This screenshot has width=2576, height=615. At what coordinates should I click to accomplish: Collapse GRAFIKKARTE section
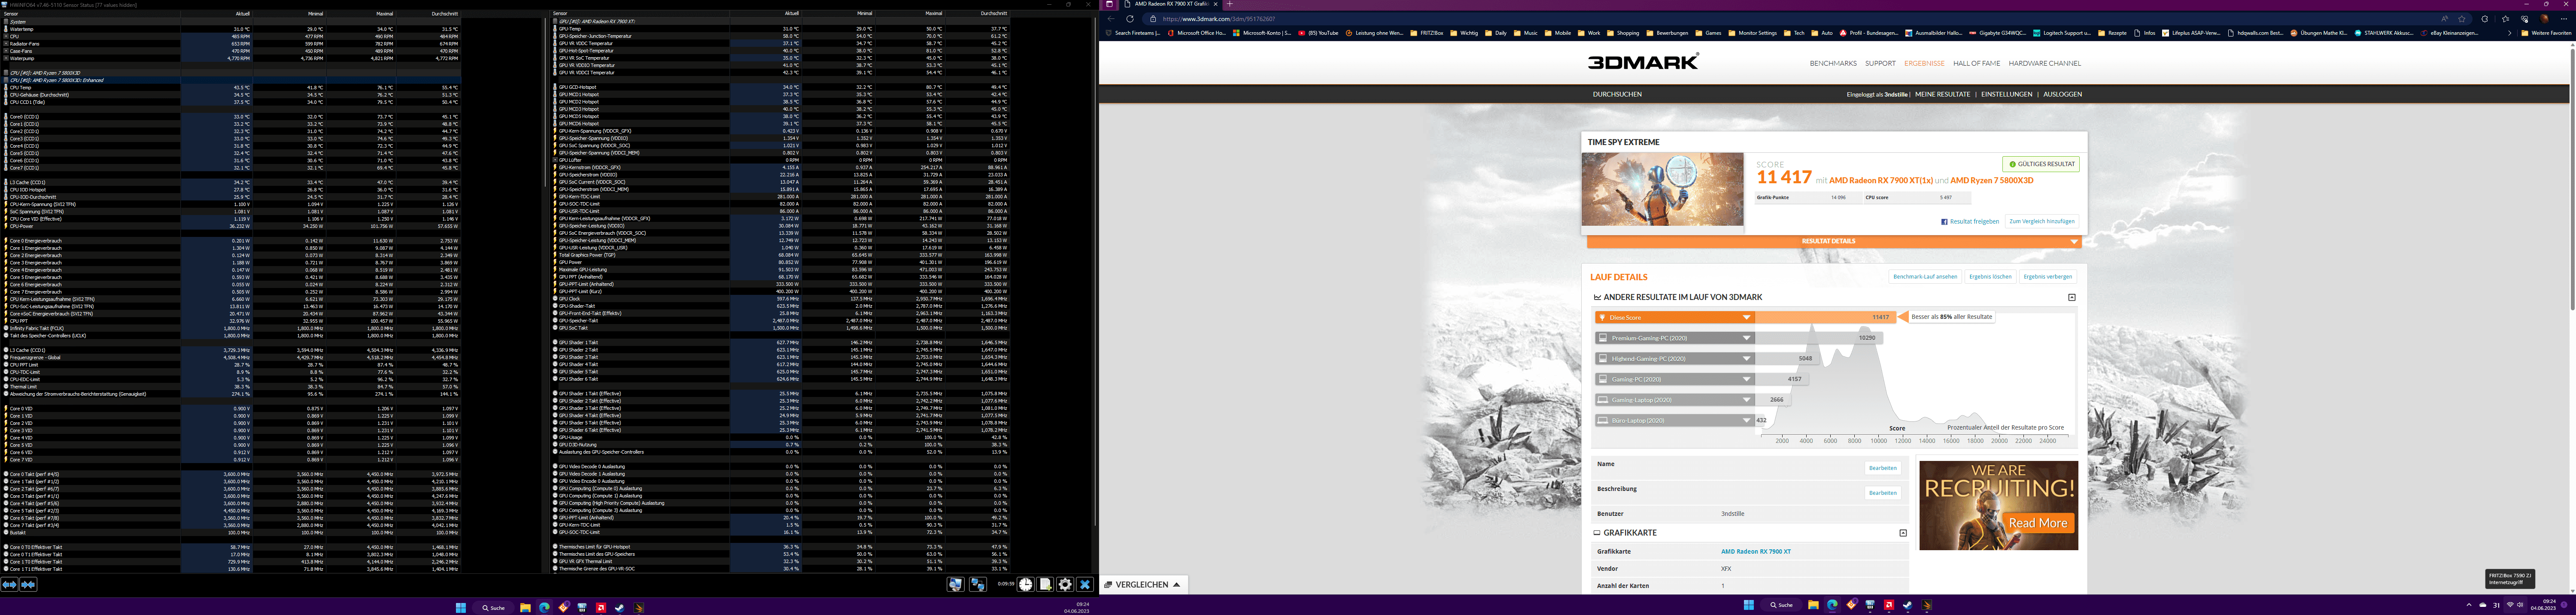pos(1903,533)
